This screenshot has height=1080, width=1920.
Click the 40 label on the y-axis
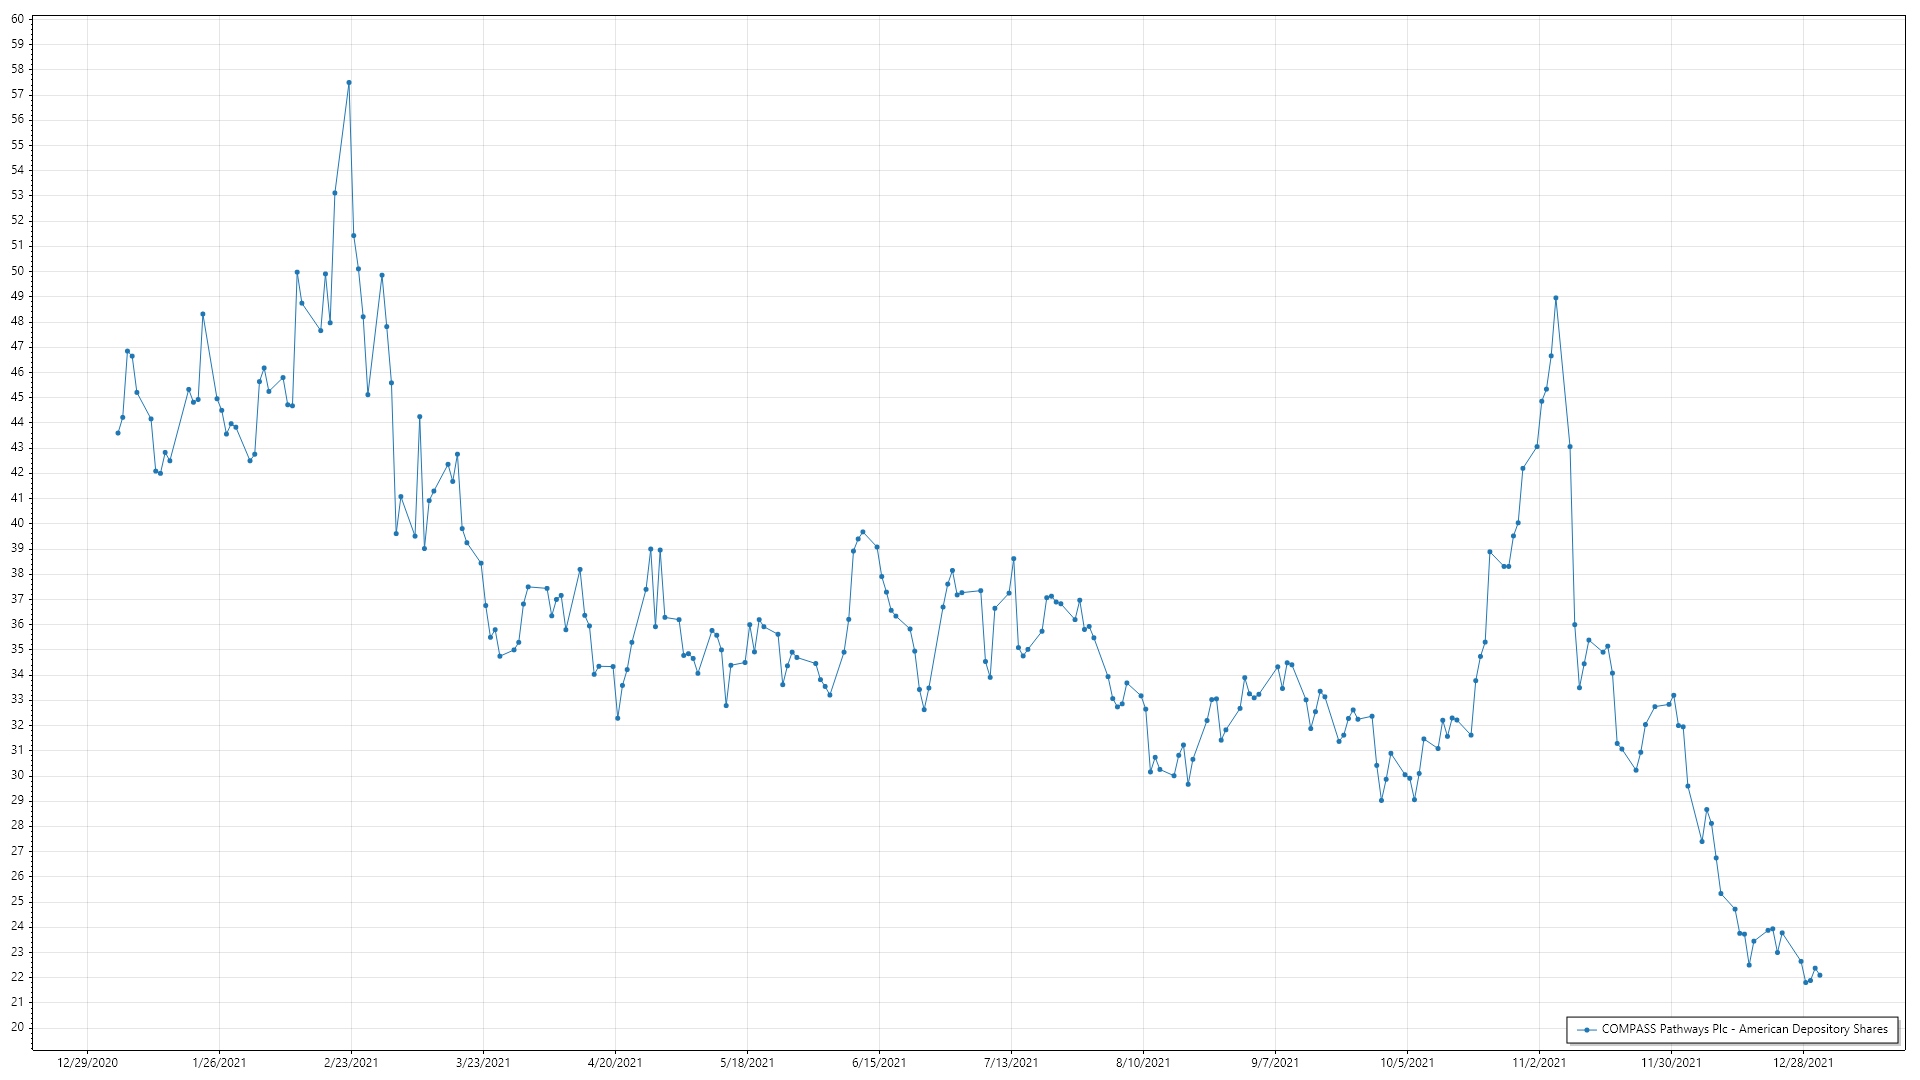click(x=18, y=523)
